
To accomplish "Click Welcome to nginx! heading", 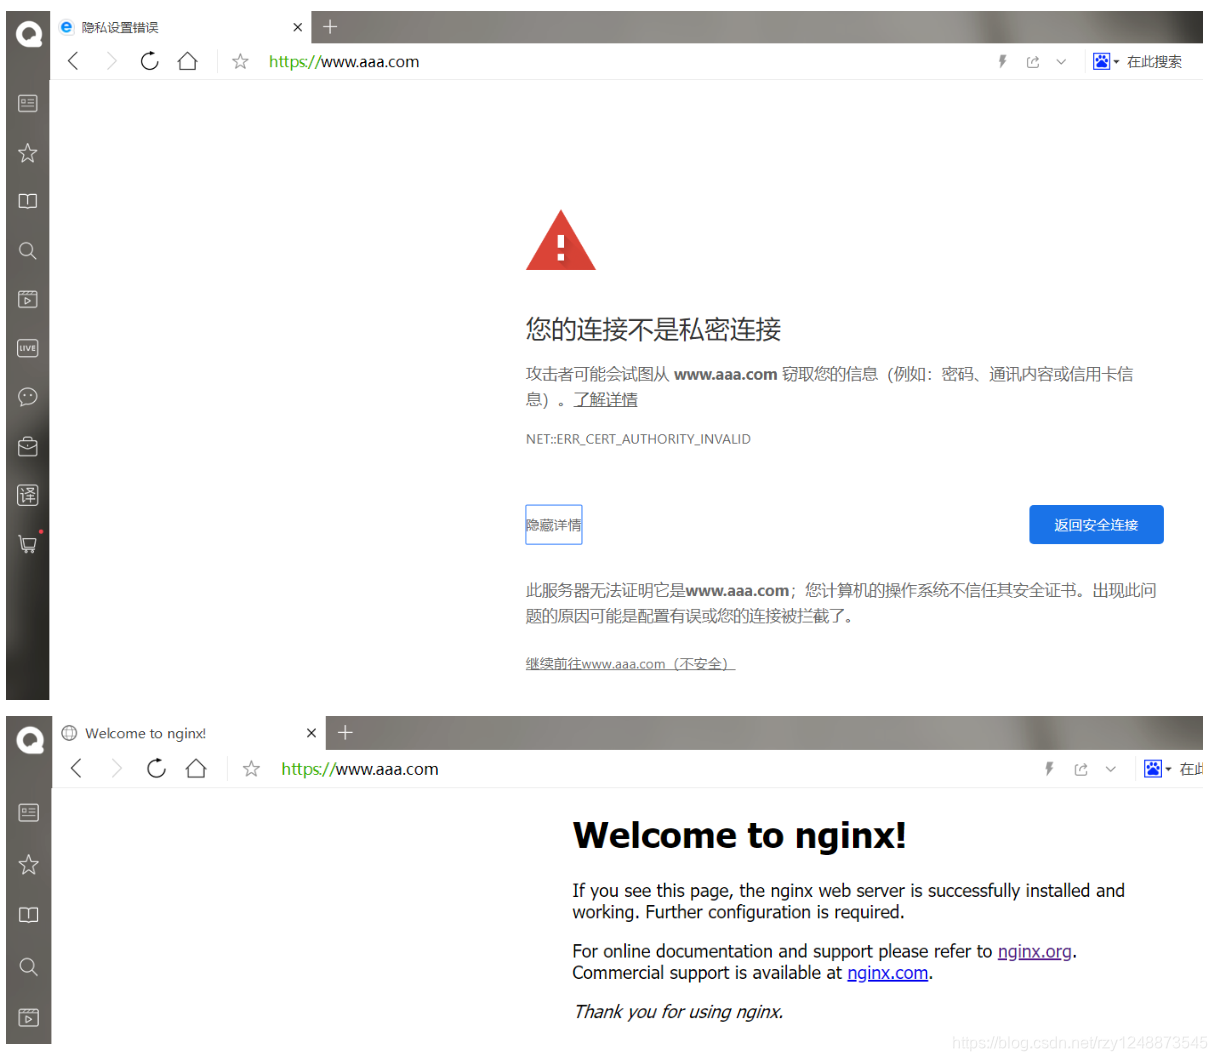I will coord(739,835).
